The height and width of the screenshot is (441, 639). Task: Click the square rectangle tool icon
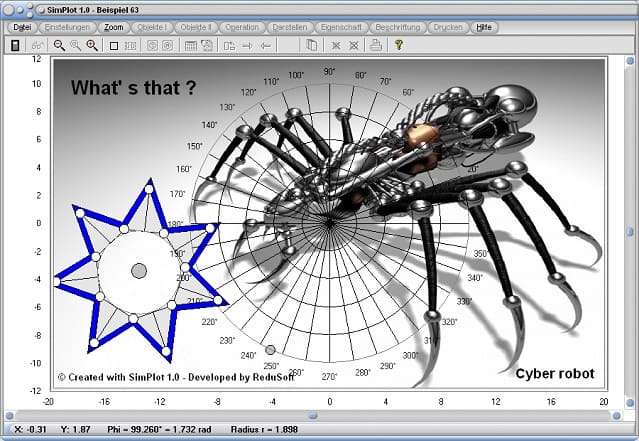tap(114, 46)
